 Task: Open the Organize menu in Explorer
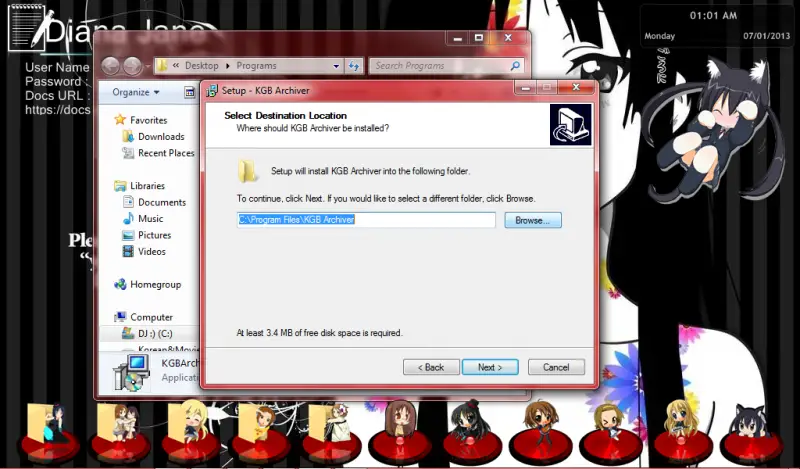tap(136, 92)
